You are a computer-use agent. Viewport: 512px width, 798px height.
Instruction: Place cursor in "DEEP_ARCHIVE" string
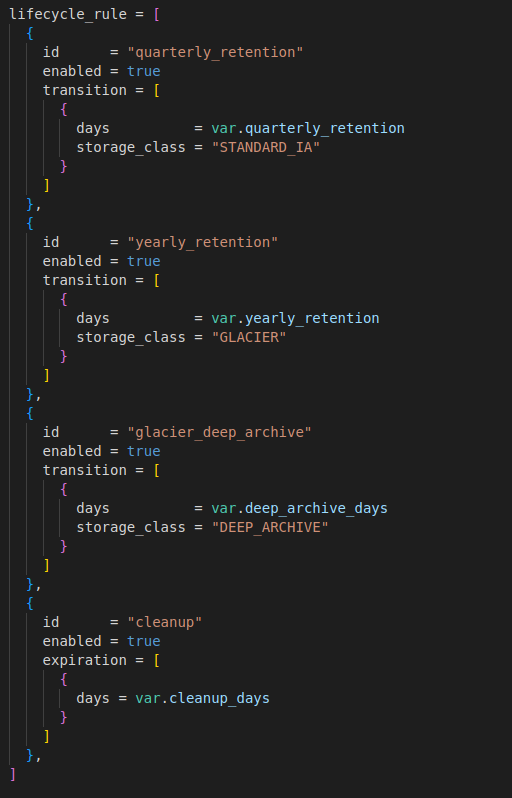pos(270,527)
